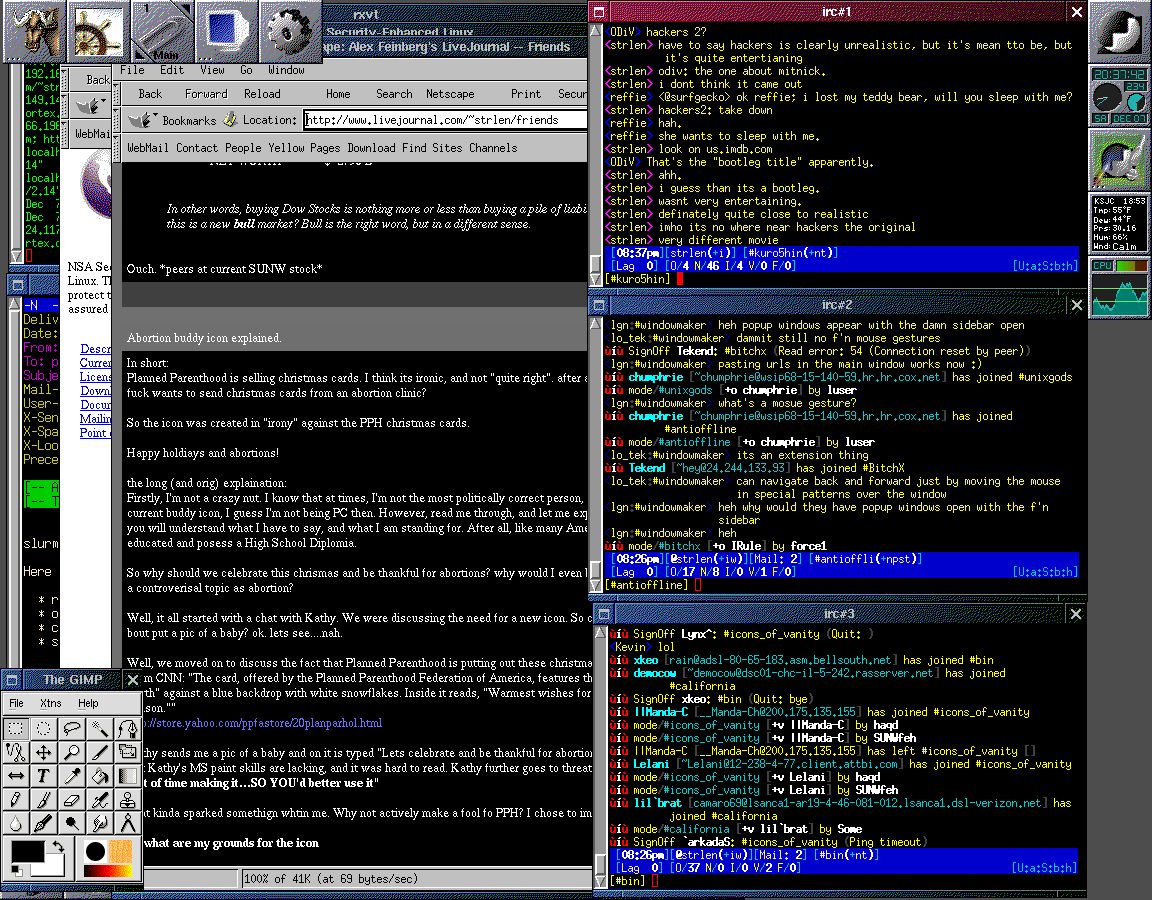Click the GIMP background white color swatch

pyautogui.click(x=52, y=868)
